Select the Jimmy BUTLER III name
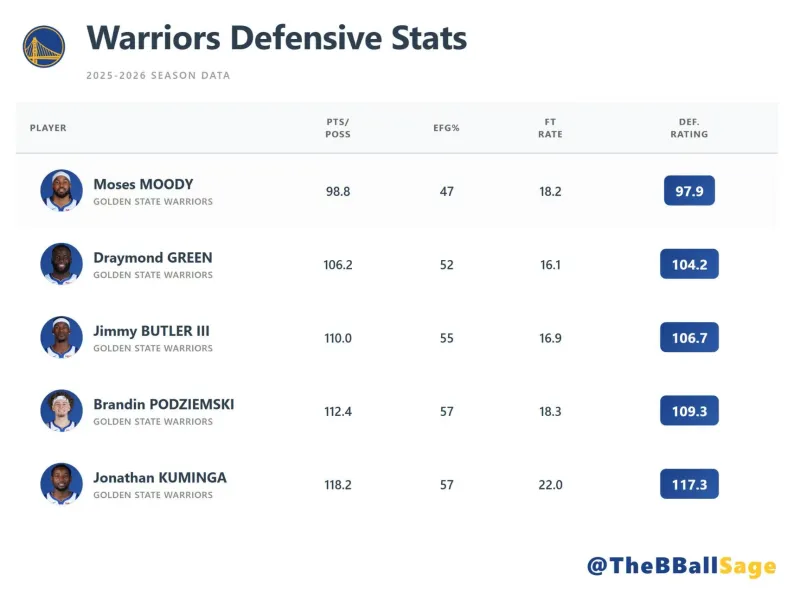 point(151,331)
